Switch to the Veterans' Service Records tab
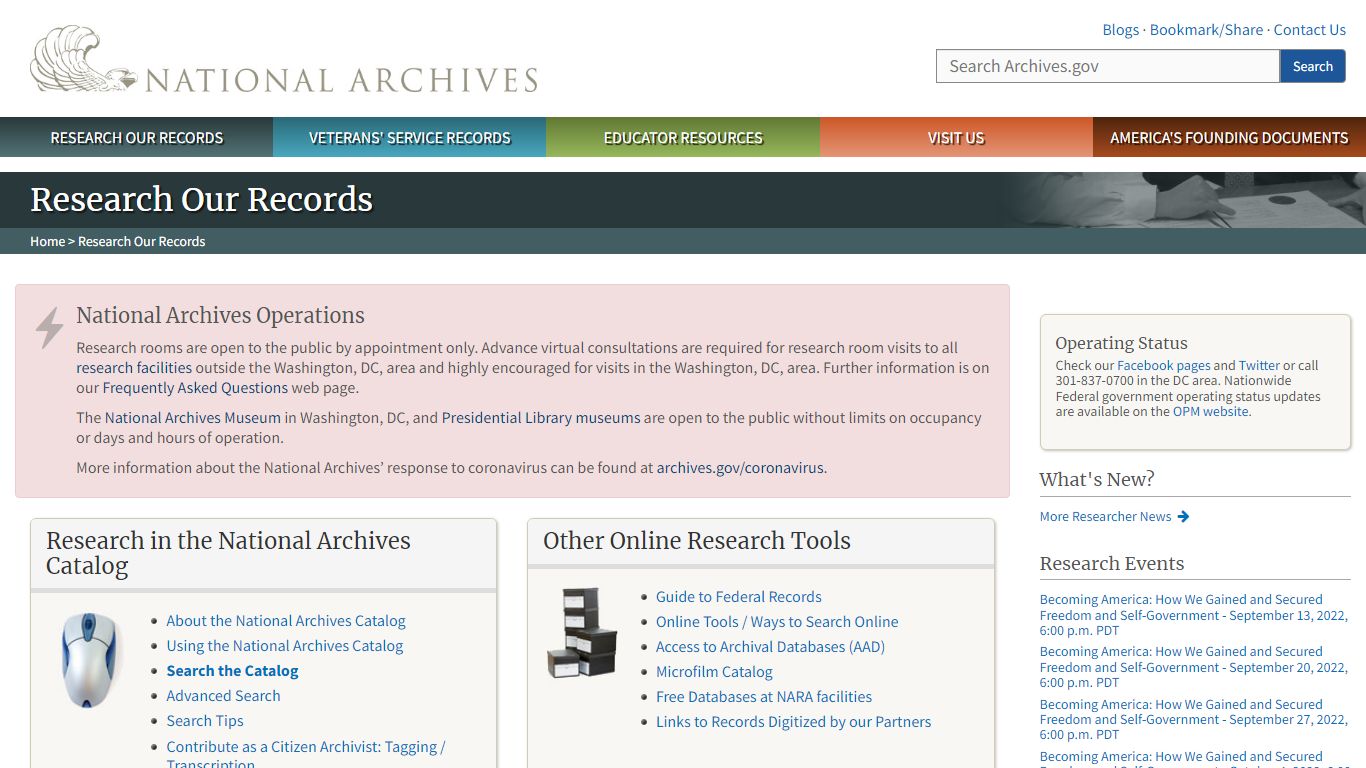This screenshot has width=1366, height=768. (409, 137)
